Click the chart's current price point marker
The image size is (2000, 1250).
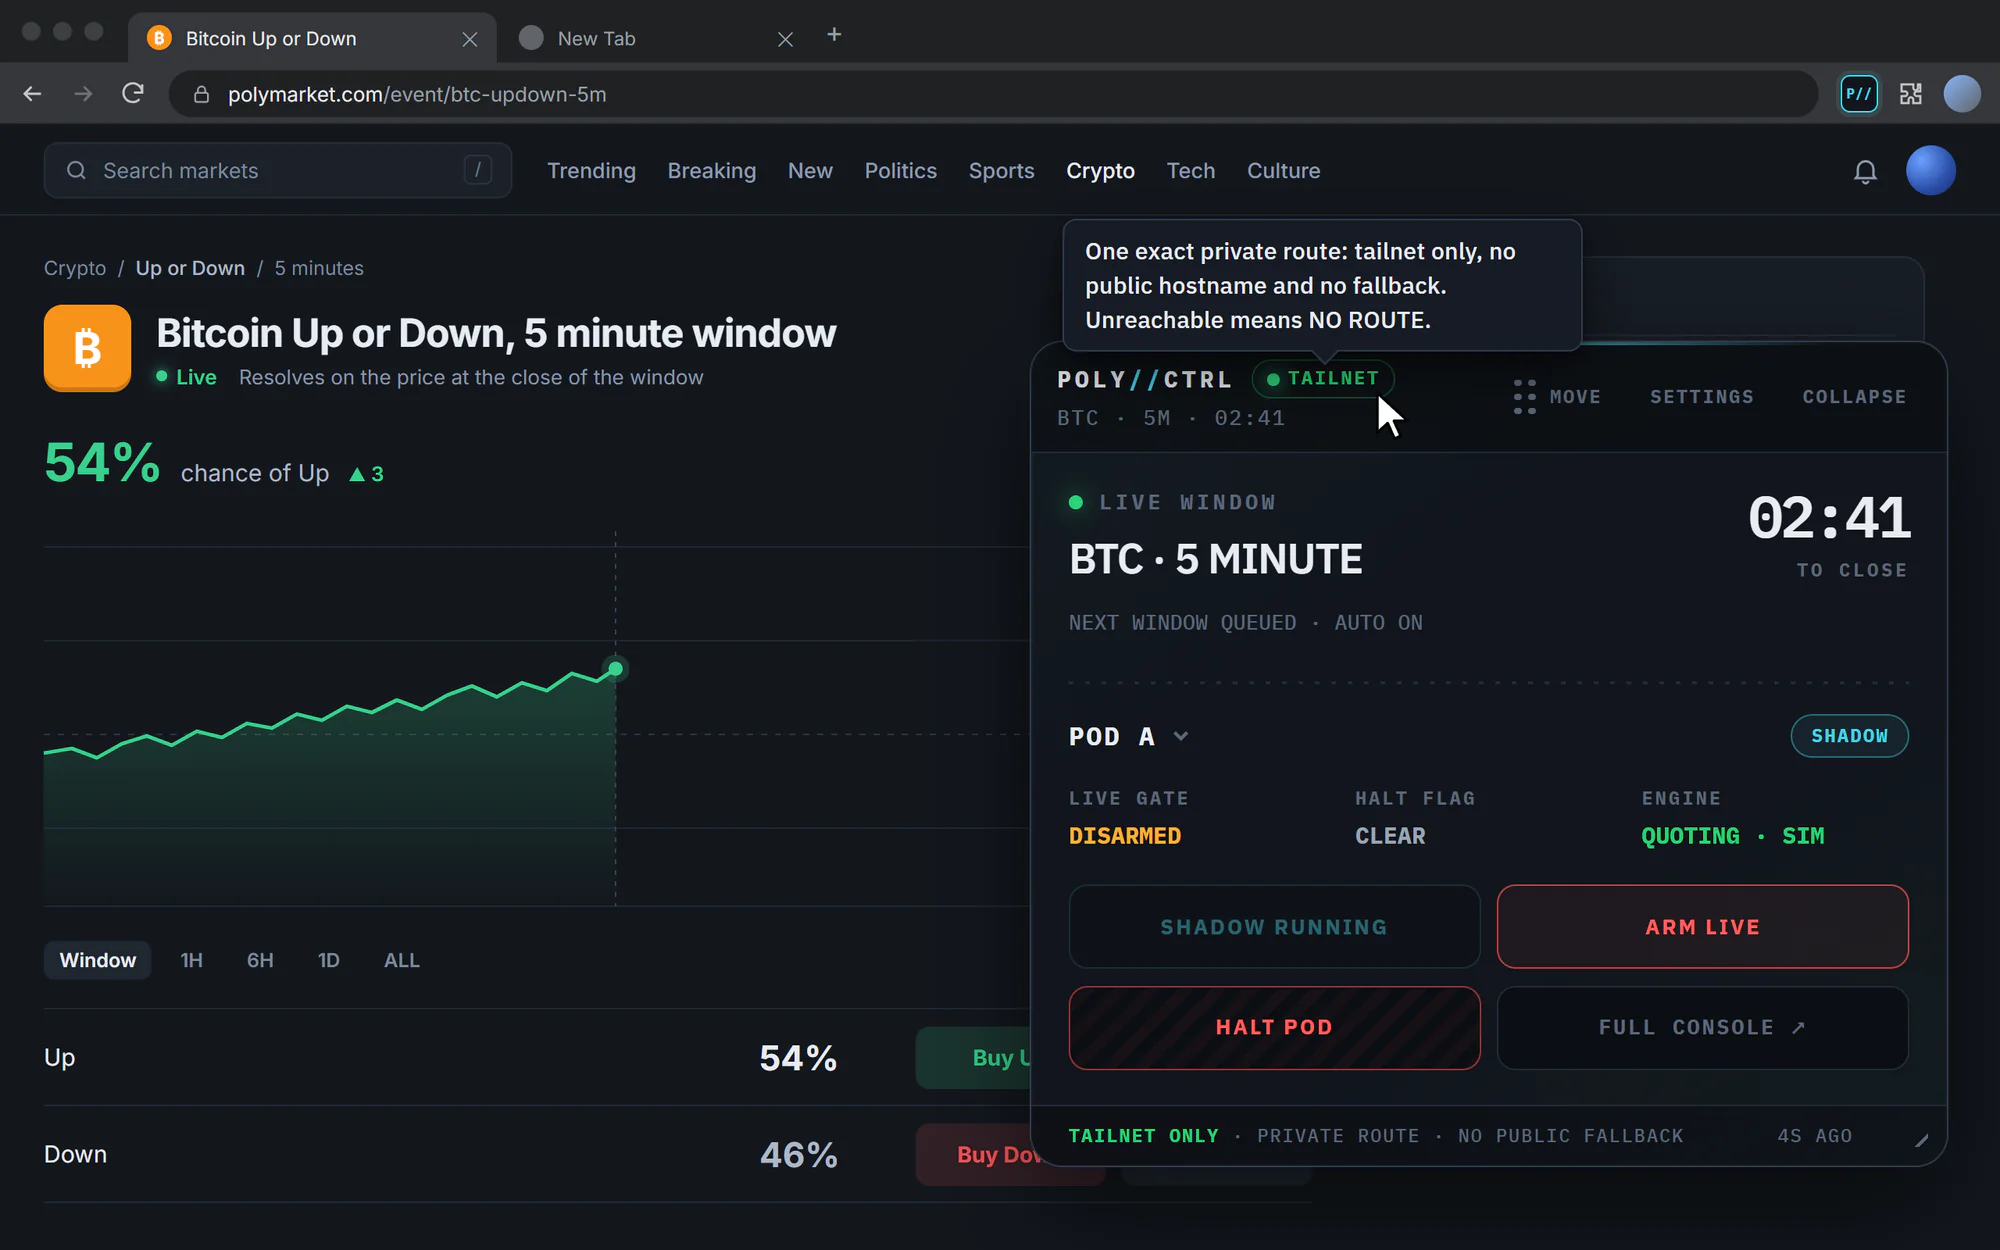(x=616, y=669)
